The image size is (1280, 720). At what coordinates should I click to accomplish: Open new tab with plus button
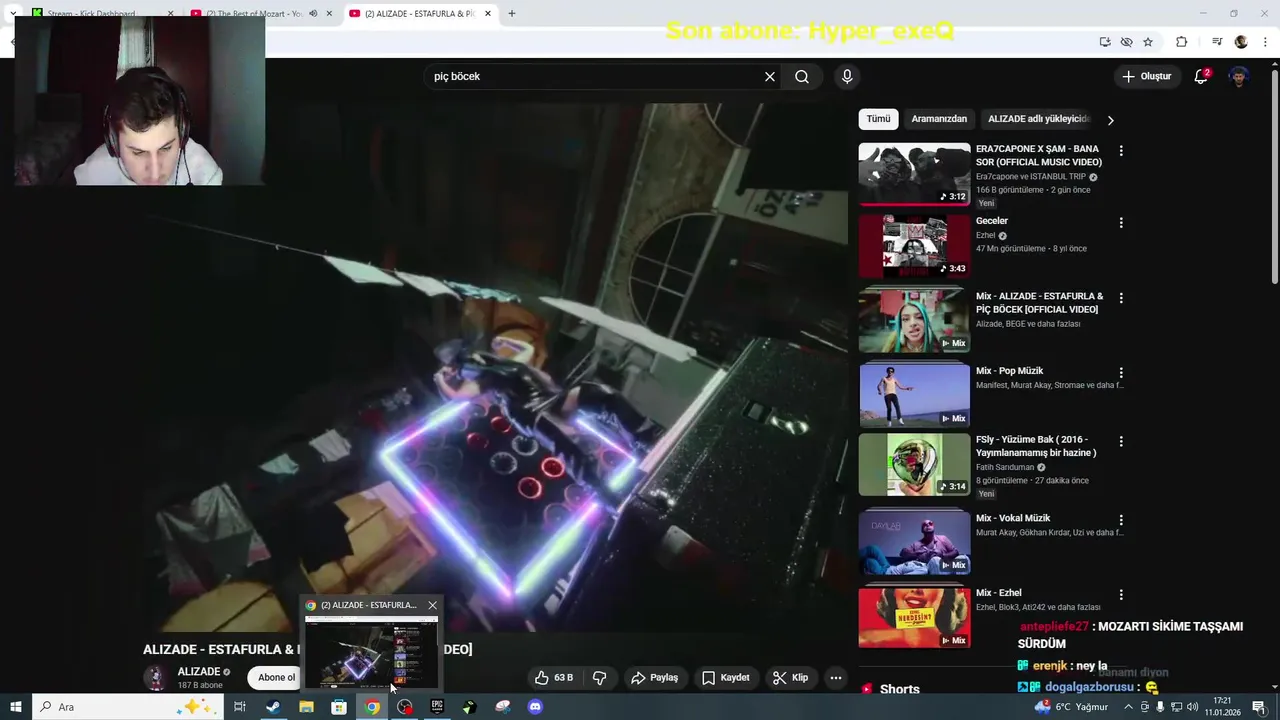pyautogui.click(x=512, y=14)
